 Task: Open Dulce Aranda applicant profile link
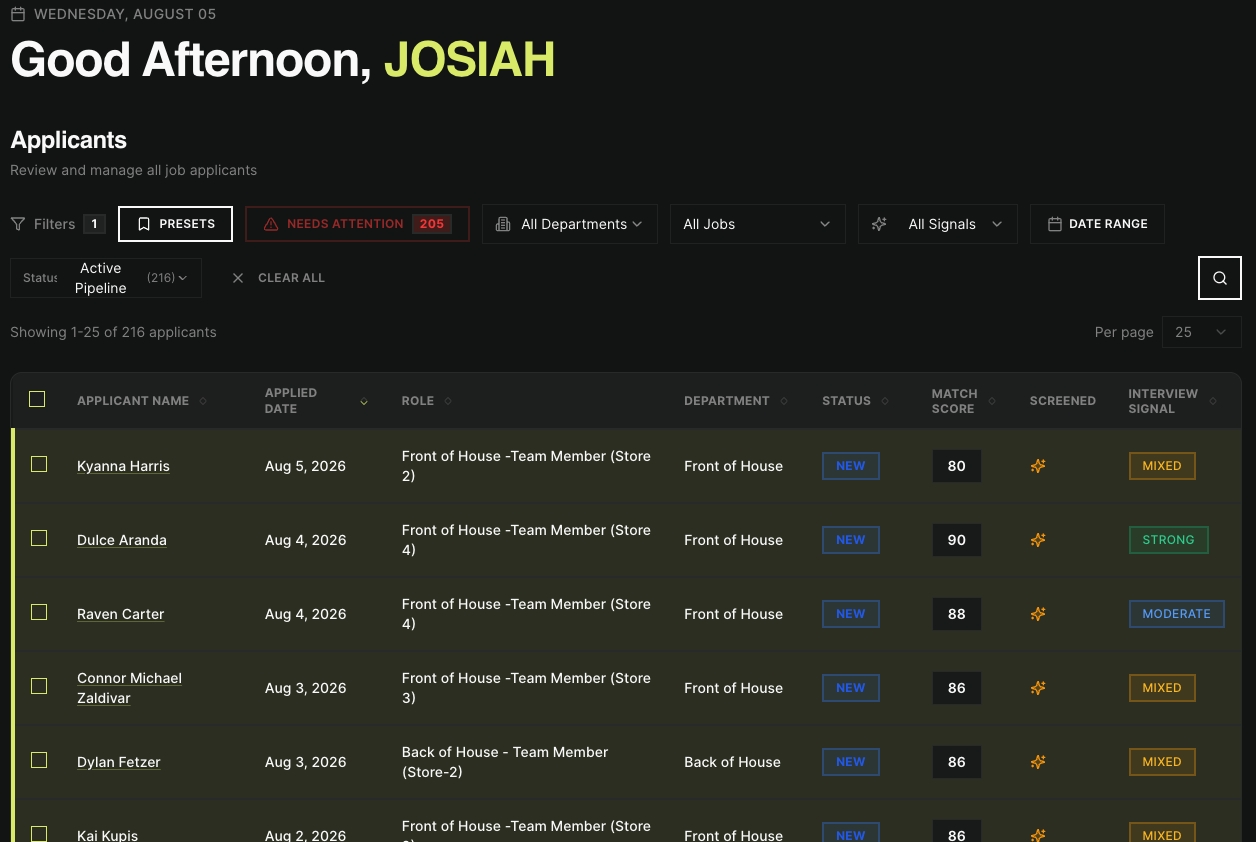[122, 540]
